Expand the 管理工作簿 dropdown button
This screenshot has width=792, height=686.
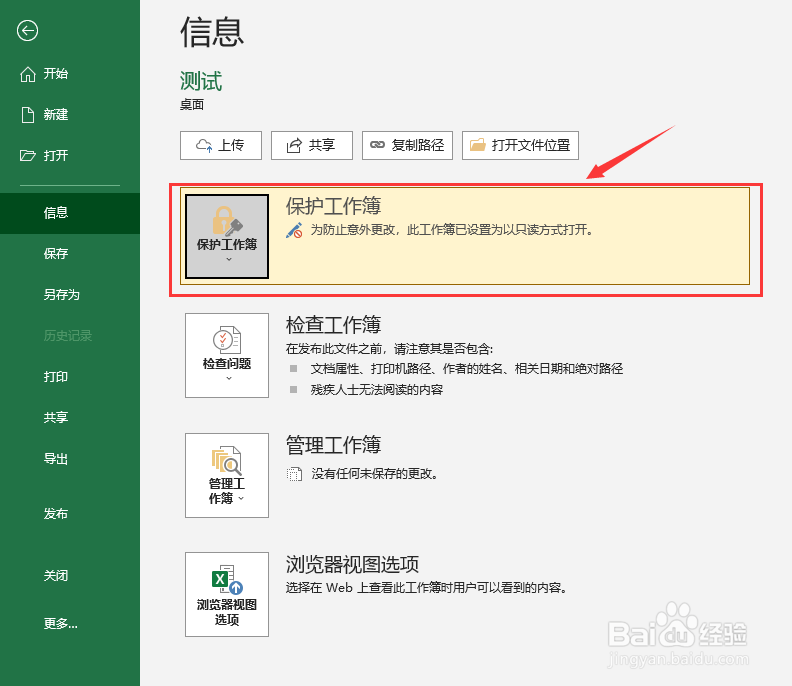click(227, 475)
